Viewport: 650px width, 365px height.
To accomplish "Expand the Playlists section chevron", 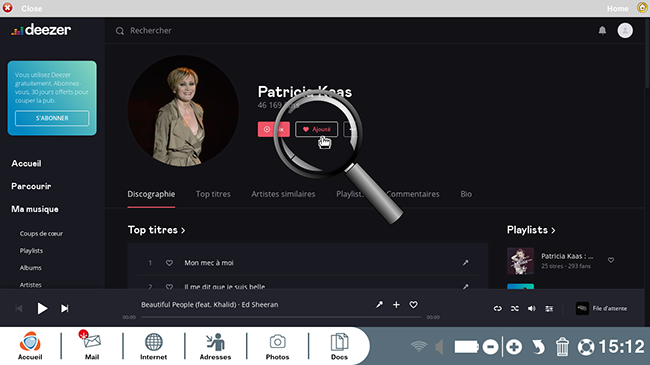I will (x=553, y=230).
